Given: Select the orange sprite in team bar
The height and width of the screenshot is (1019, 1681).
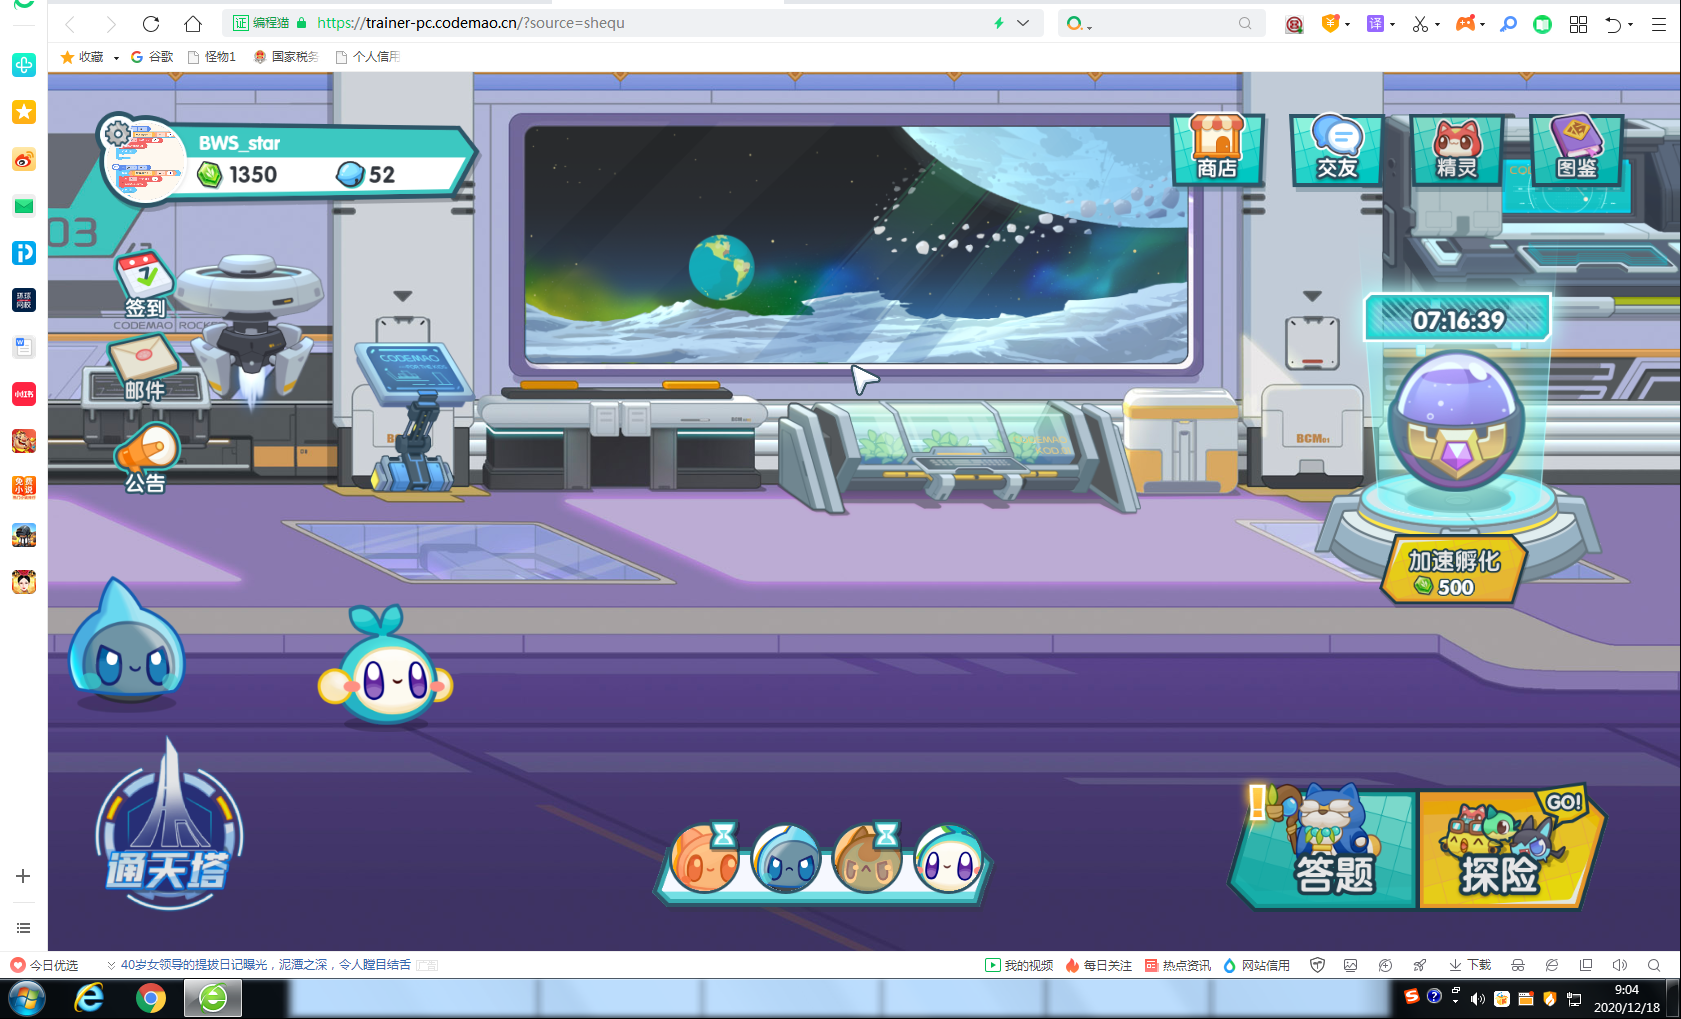Looking at the screenshot, I should 705,859.
